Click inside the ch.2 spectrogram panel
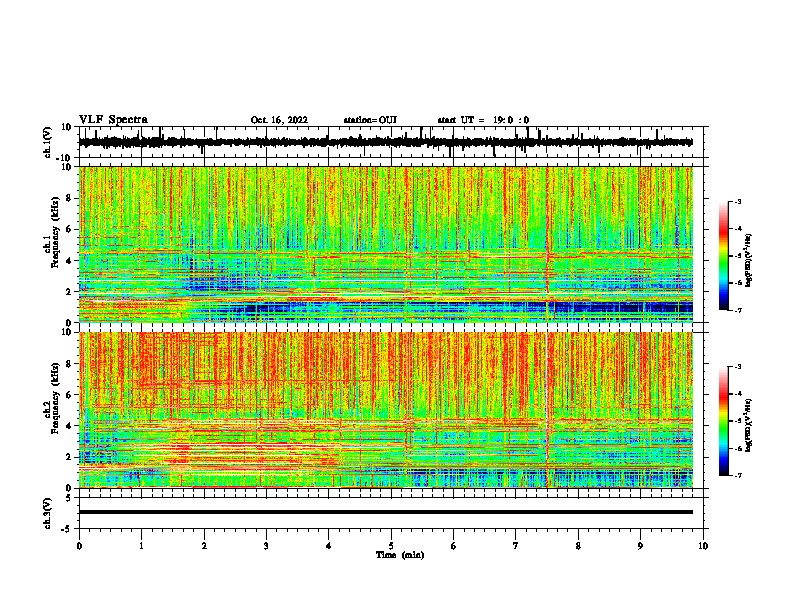792x612 pixels. click(385, 410)
